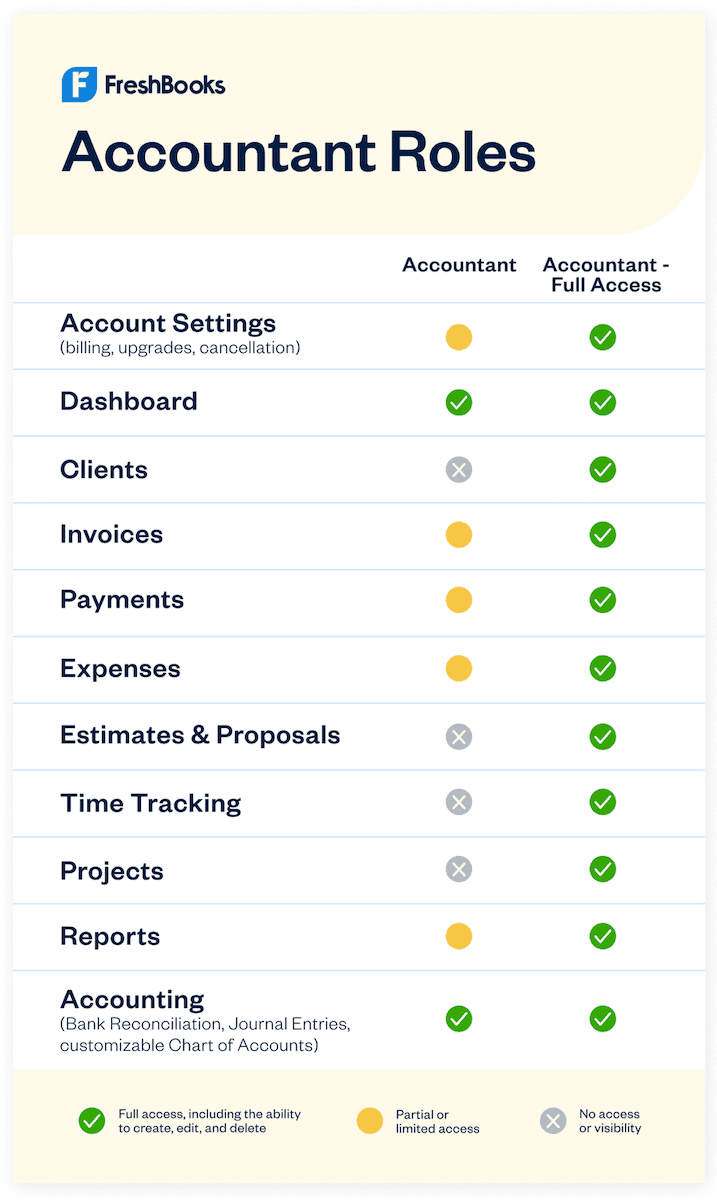Click the Accountant checkmark in the Accounting row
Viewport: 717px width, 1200px height.
[x=459, y=1019]
